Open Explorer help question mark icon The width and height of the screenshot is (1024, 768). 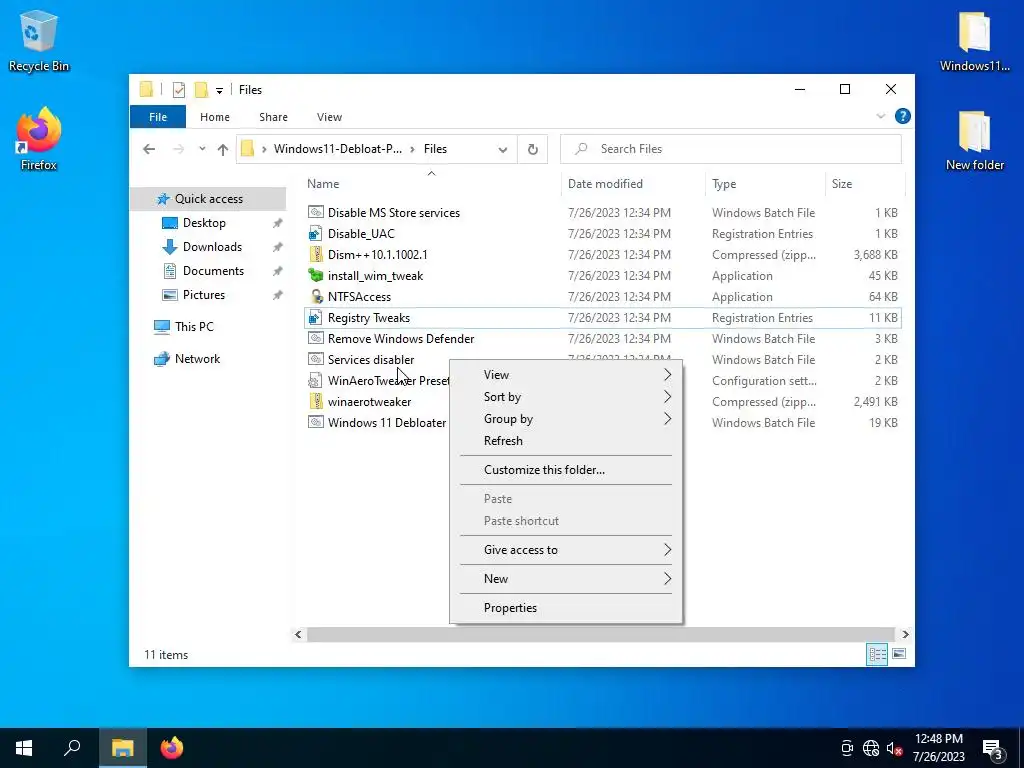903,116
